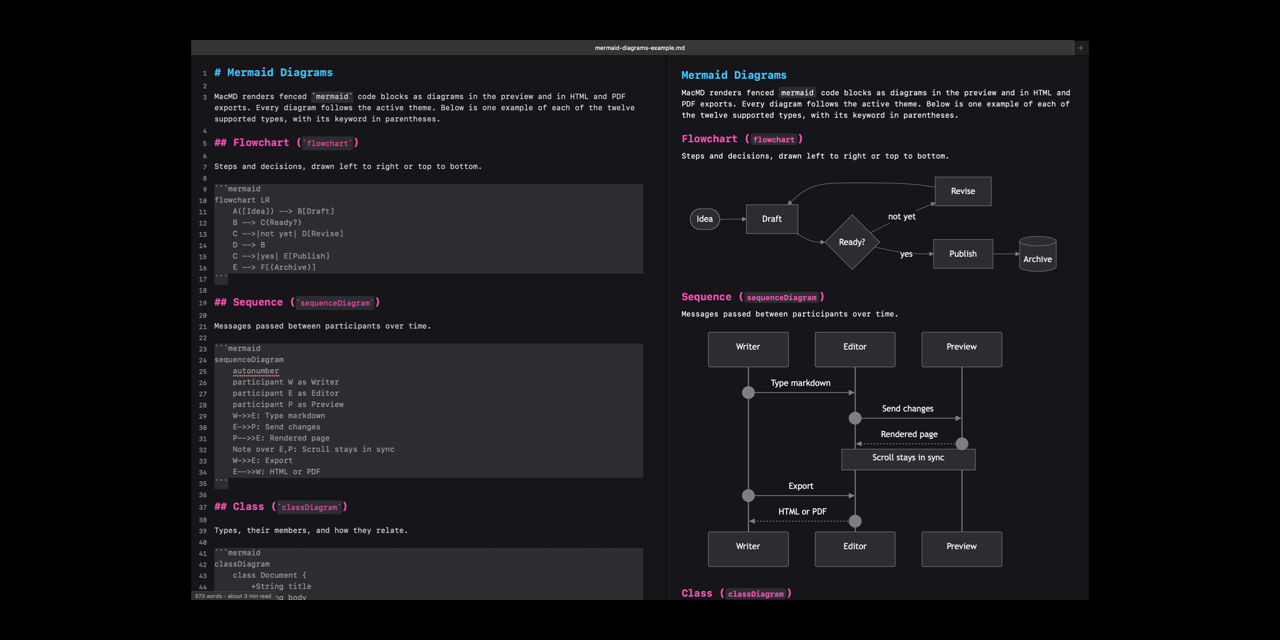Select the Revise node in the flowchart
The width and height of the screenshot is (1280, 640).
(x=963, y=191)
